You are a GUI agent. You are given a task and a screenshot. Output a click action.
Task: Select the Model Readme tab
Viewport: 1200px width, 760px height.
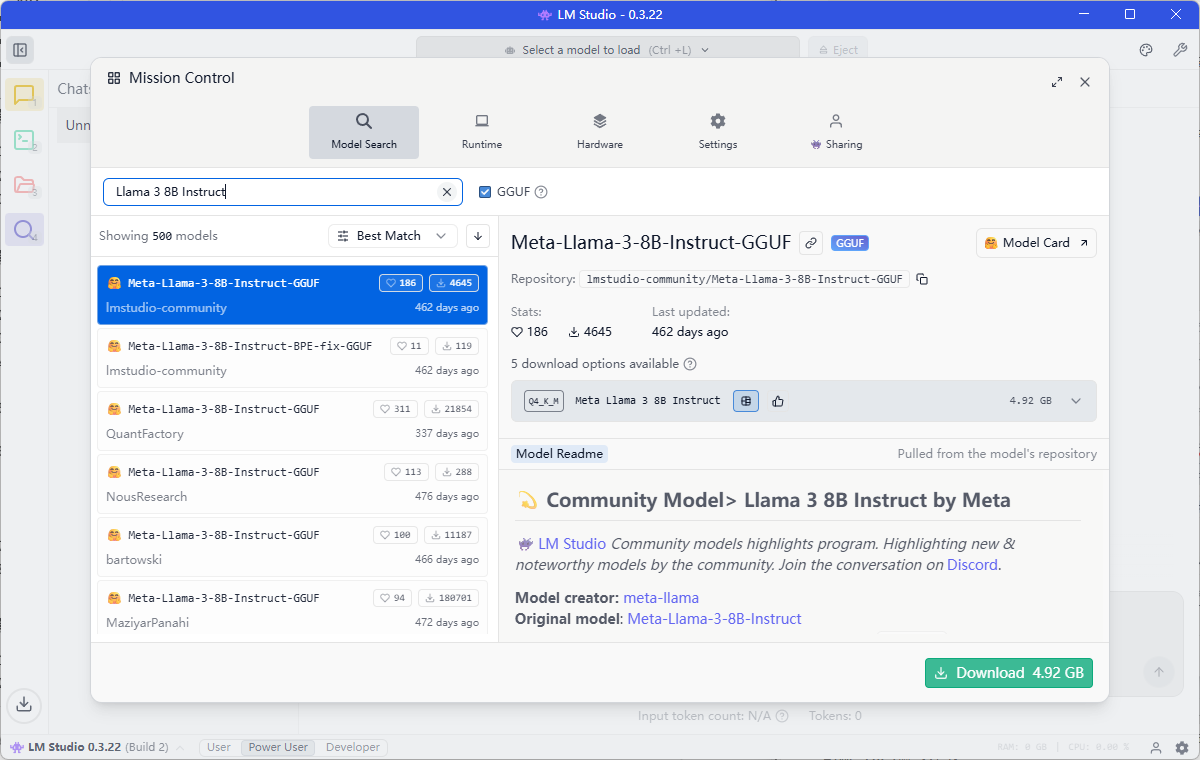[x=559, y=454]
